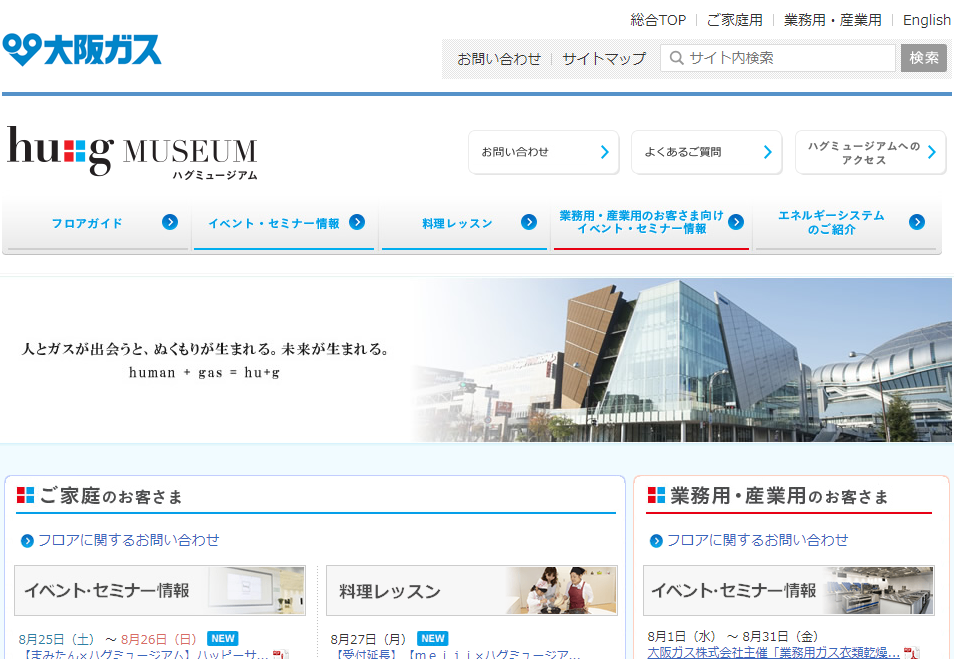The image size is (954, 659).
Task: Go to 総合TOP link
Action: (658, 20)
